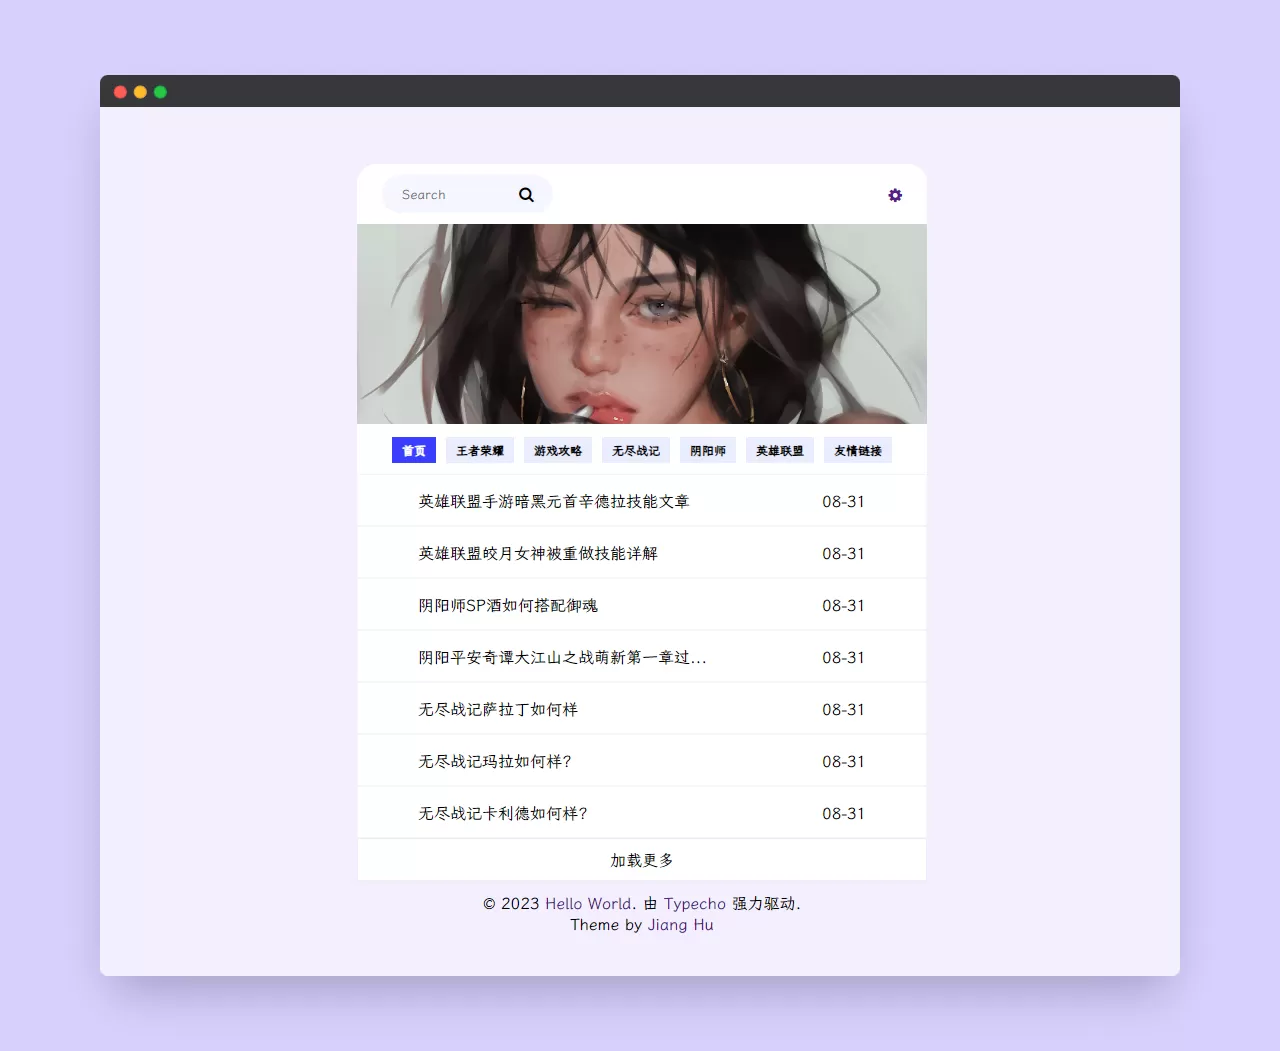Open article 英雄联盟手游暗黑元首辛德拉技能文章
The height and width of the screenshot is (1051, 1280).
[554, 501]
